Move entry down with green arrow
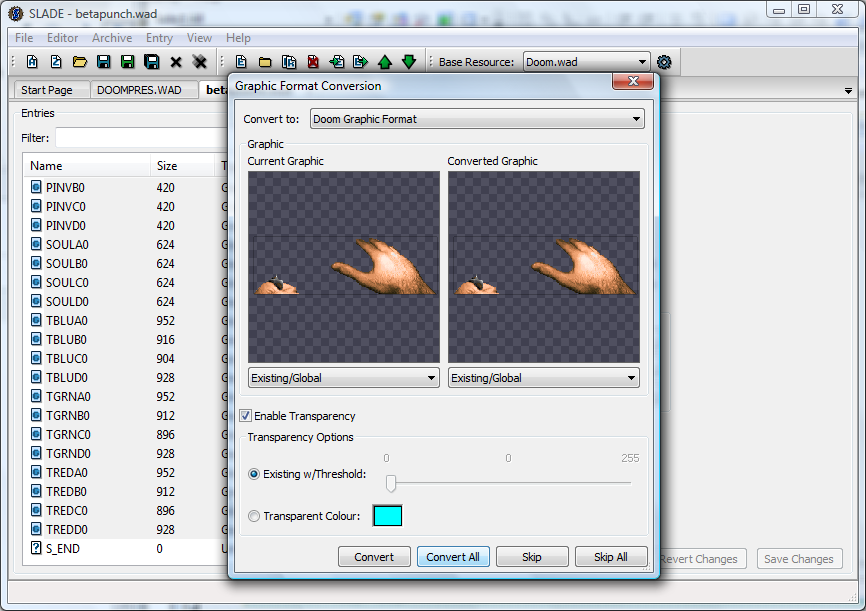 [x=409, y=62]
